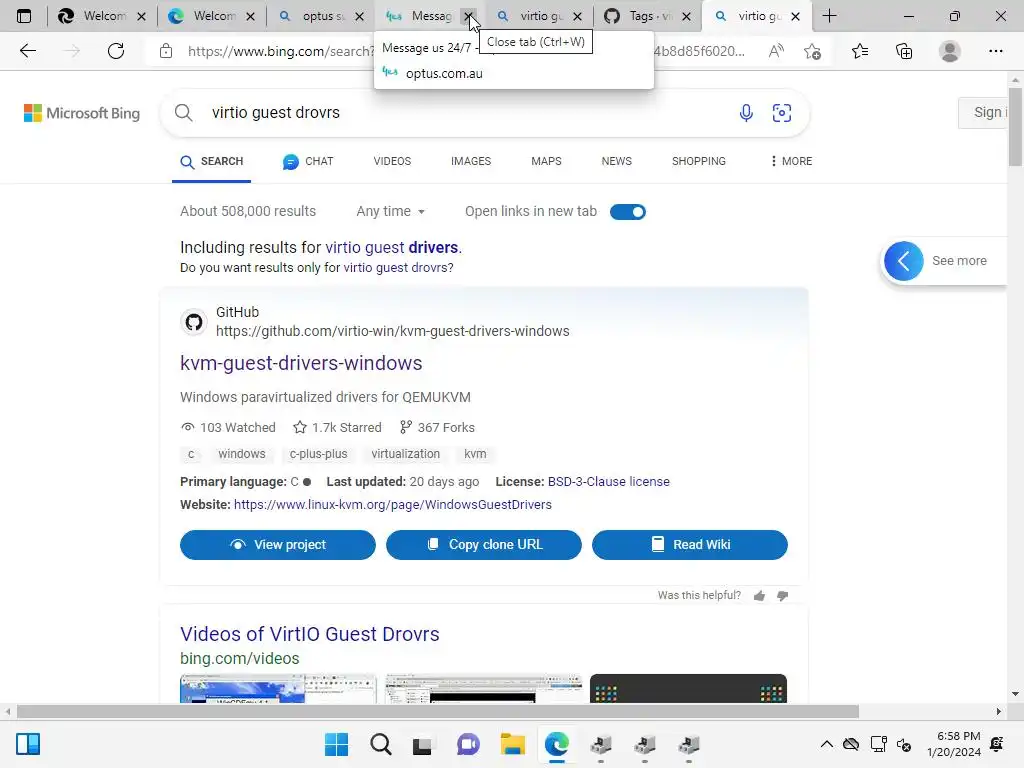Click Copy clone URL button
This screenshot has width=1024, height=768.
(x=483, y=545)
